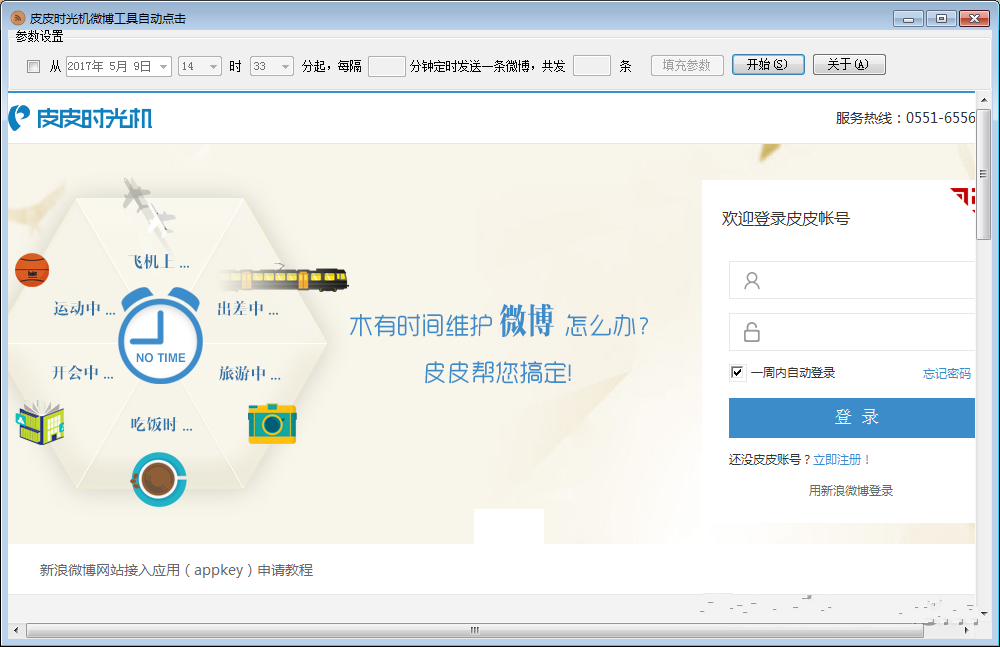Click the 飞机上 label
Viewport: 1000px width, 647px height.
point(158,262)
